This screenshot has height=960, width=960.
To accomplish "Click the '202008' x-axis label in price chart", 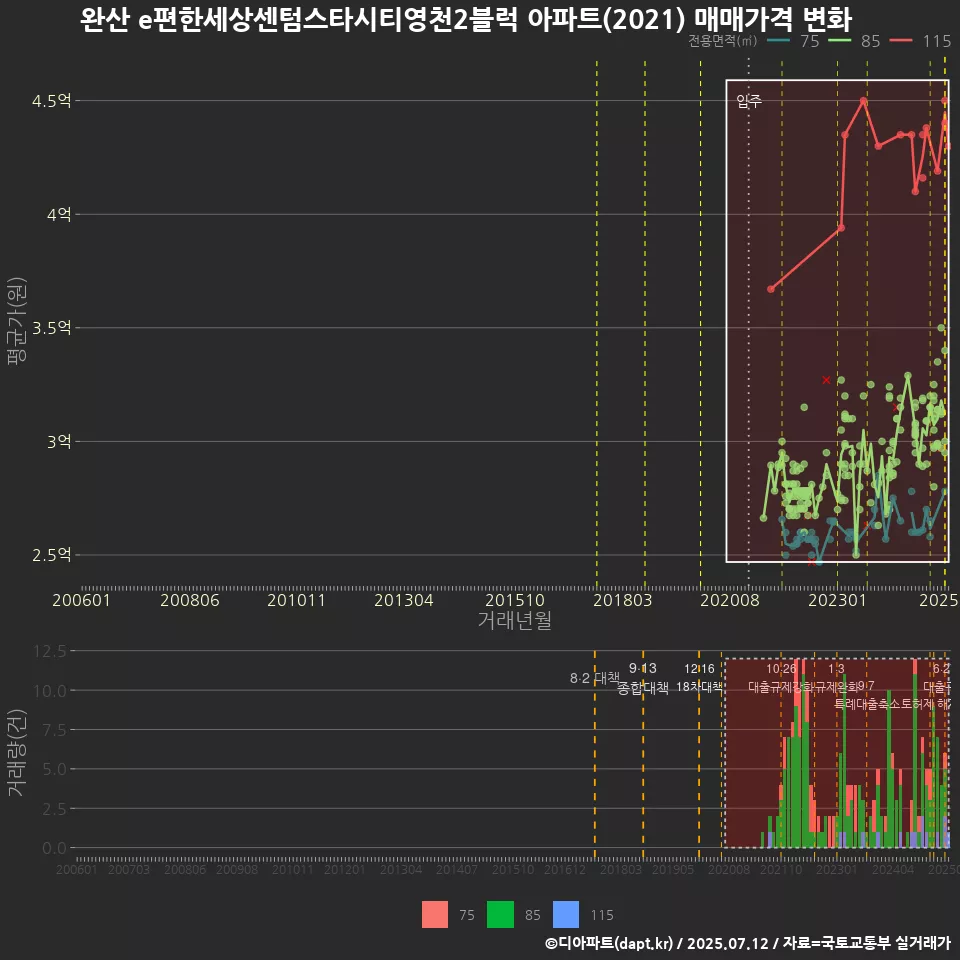I will [730, 600].
